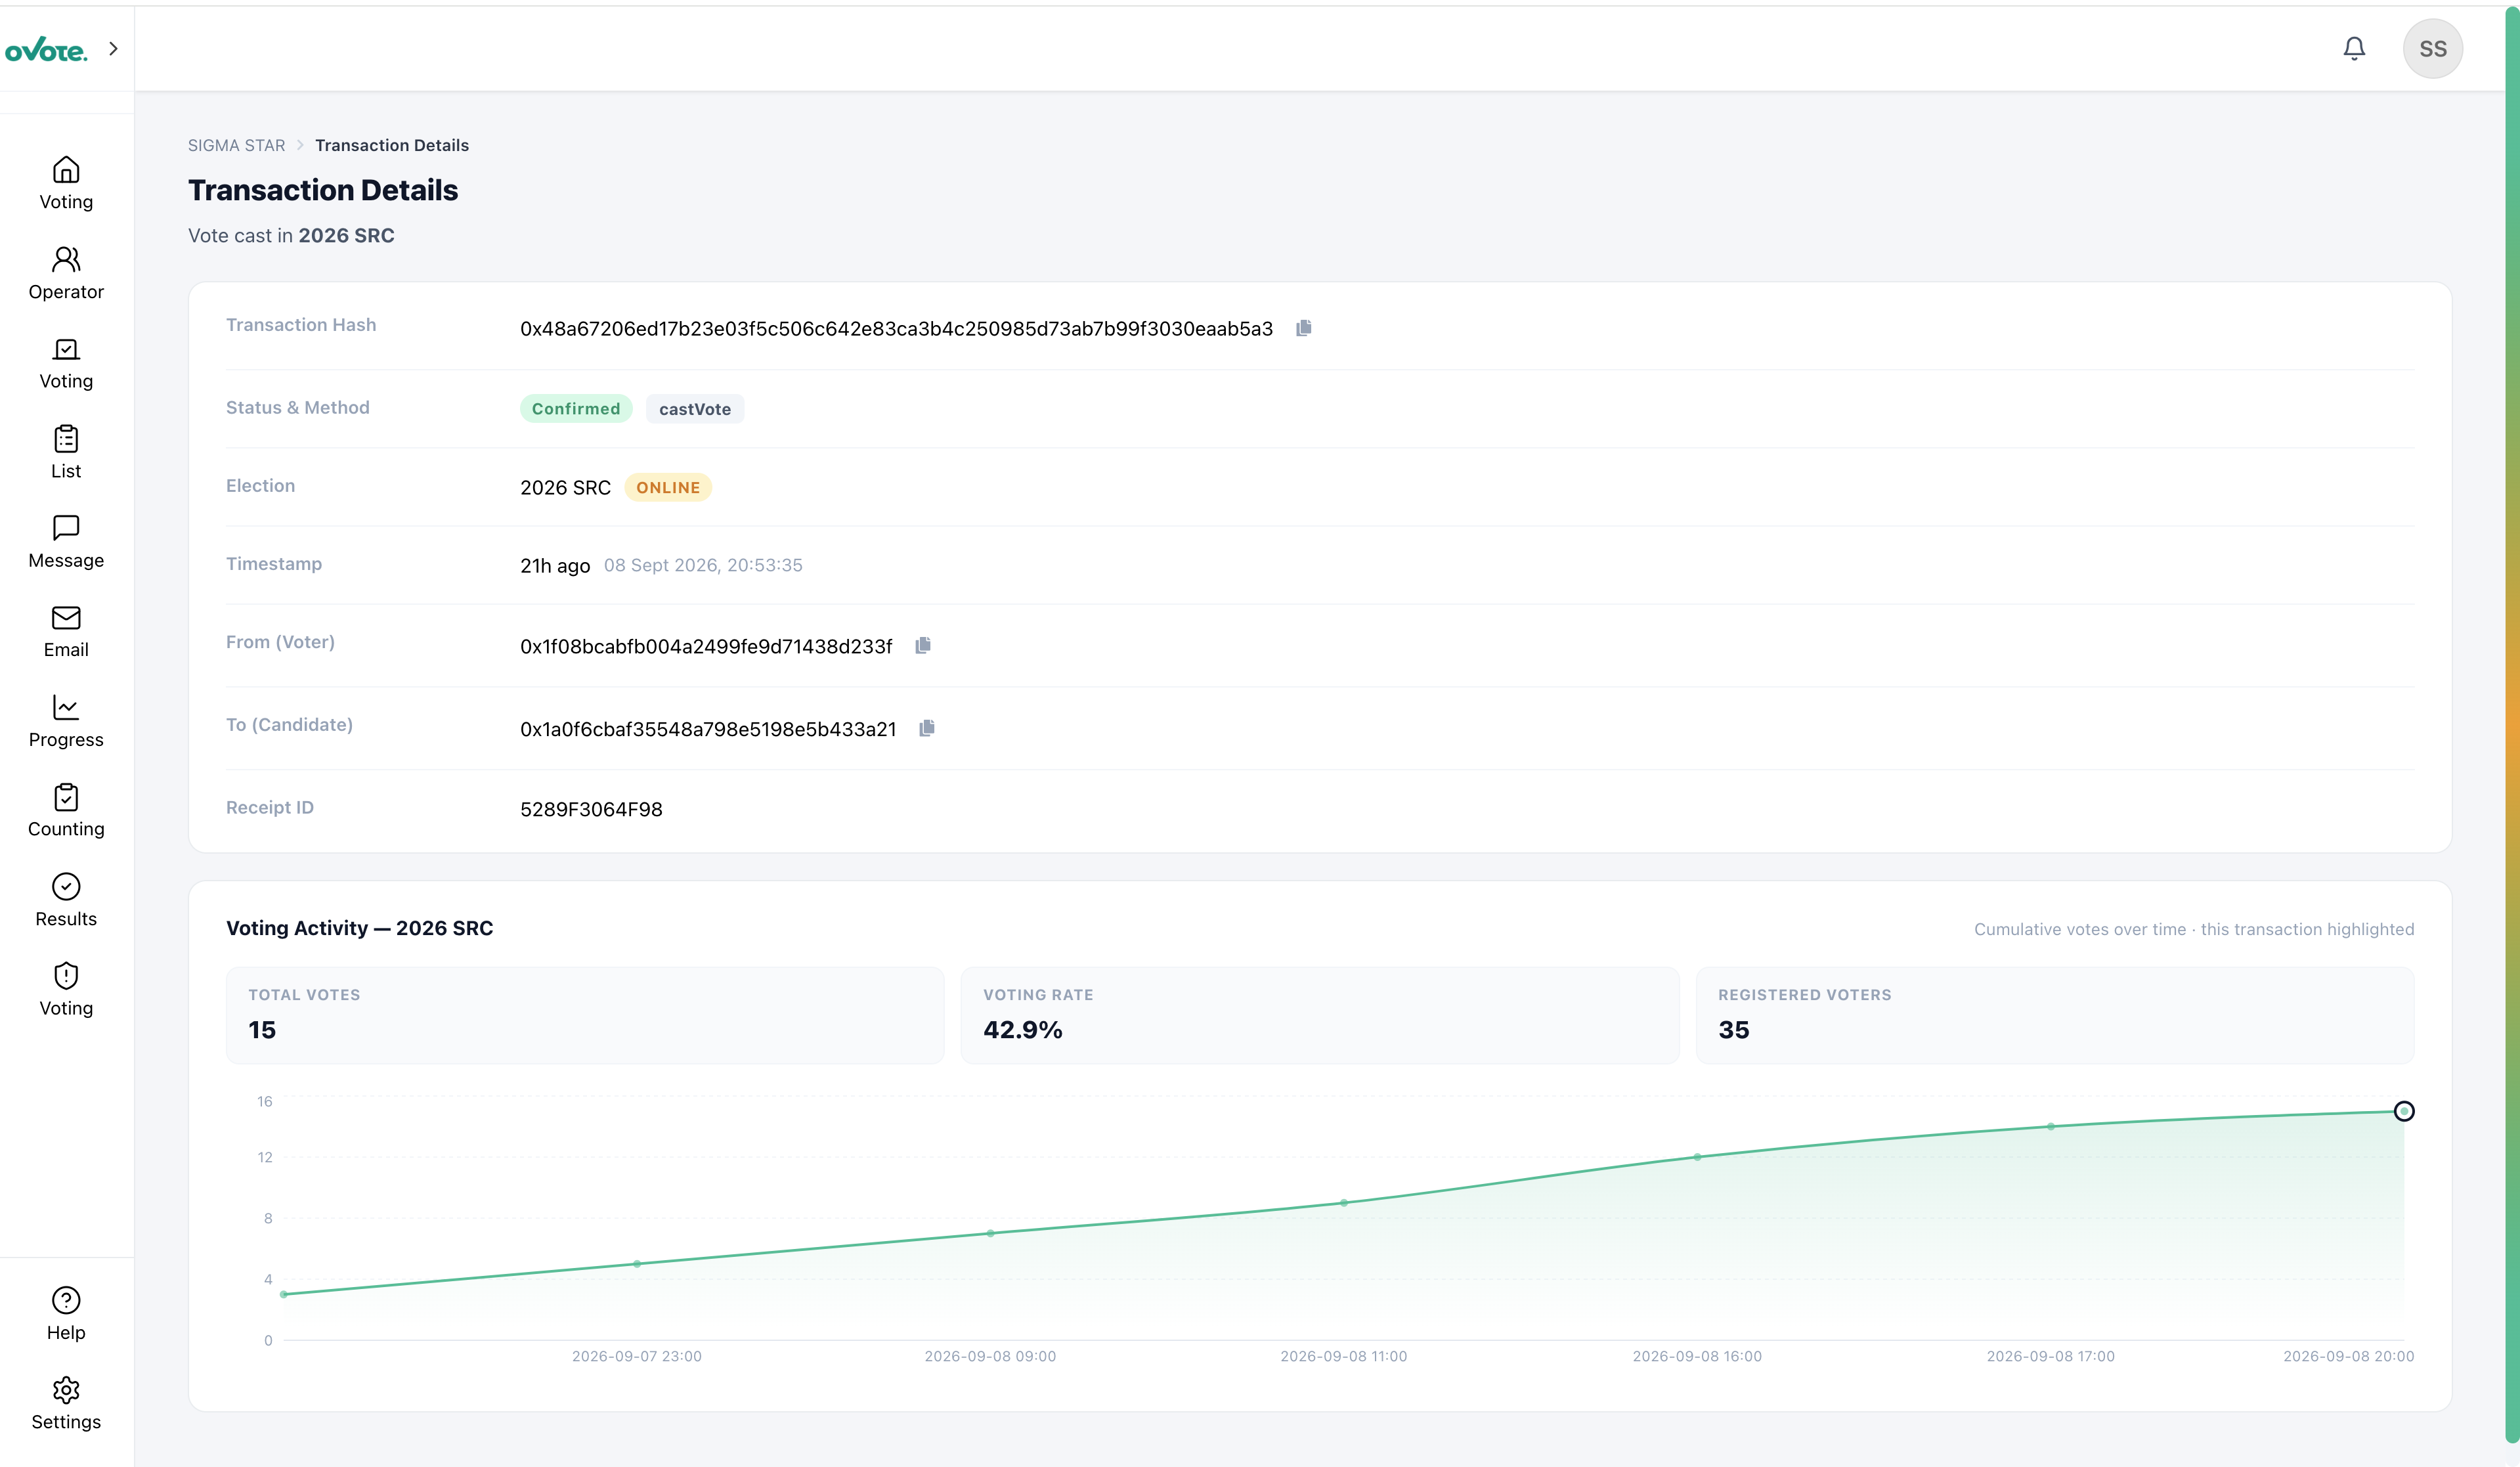Click the timestamp 08 Sept 2026, 20:53:35

pos(703,565)
